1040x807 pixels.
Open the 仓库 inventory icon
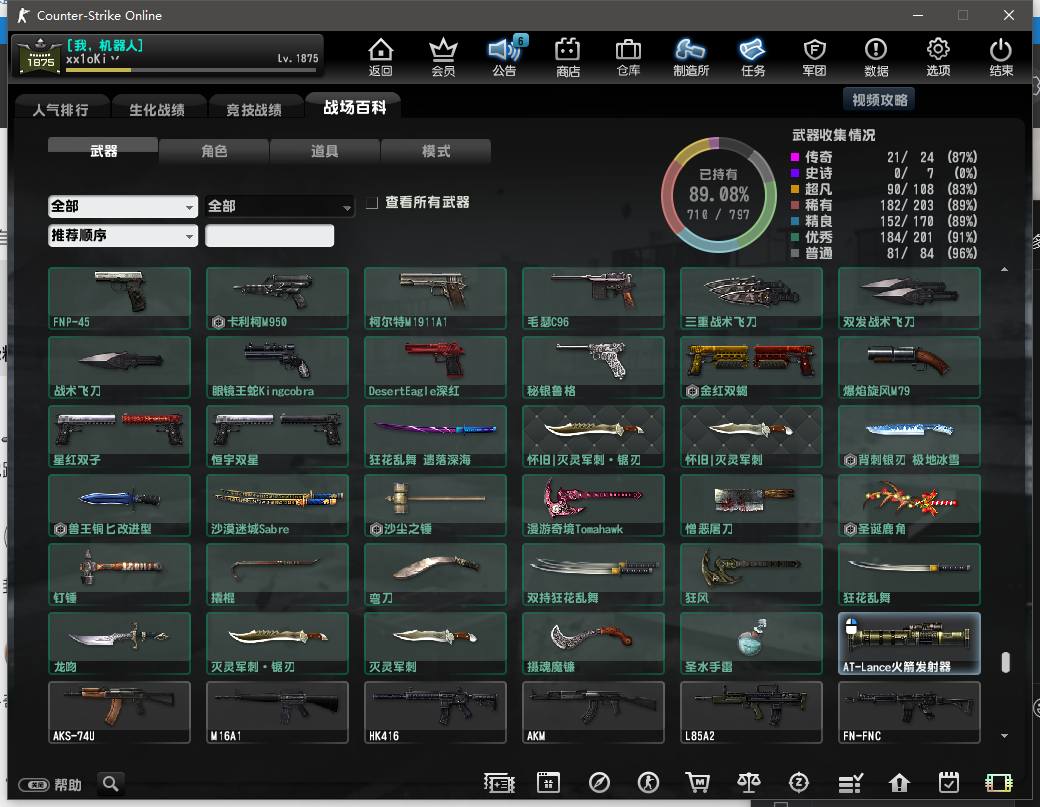pos(628,57)
